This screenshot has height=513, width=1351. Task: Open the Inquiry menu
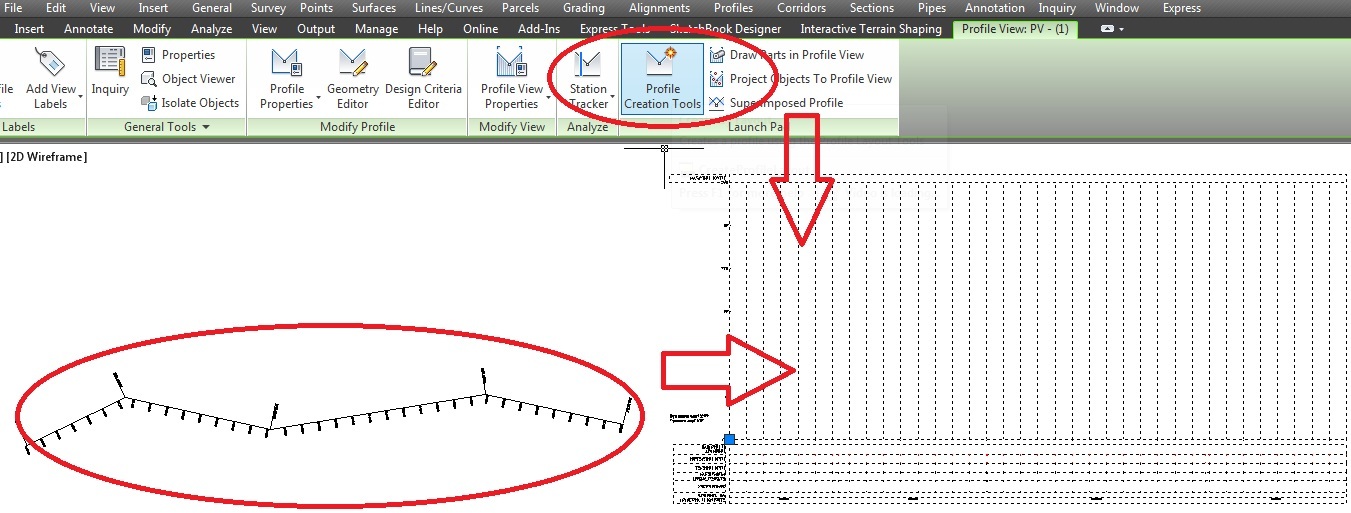pyautogui.click(x=1057, y=8)
